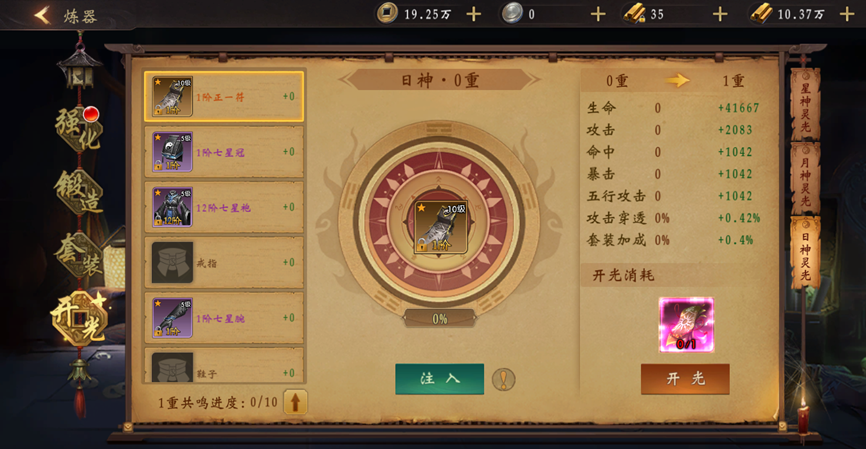This screenshot has width=866, height=449.
Task: Open the 套装 side tab
Action: pyautogui.click(x=79, y=255)
